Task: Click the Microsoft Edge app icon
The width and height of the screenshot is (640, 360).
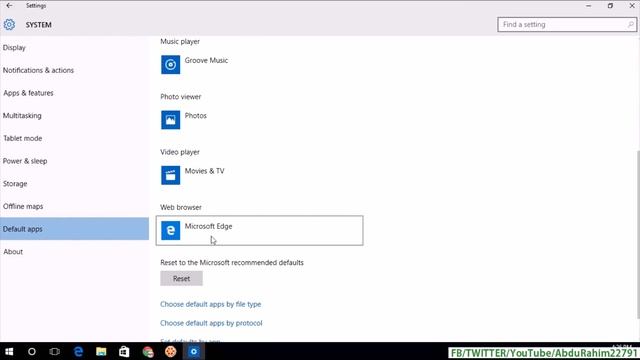Action: [170, 230]
